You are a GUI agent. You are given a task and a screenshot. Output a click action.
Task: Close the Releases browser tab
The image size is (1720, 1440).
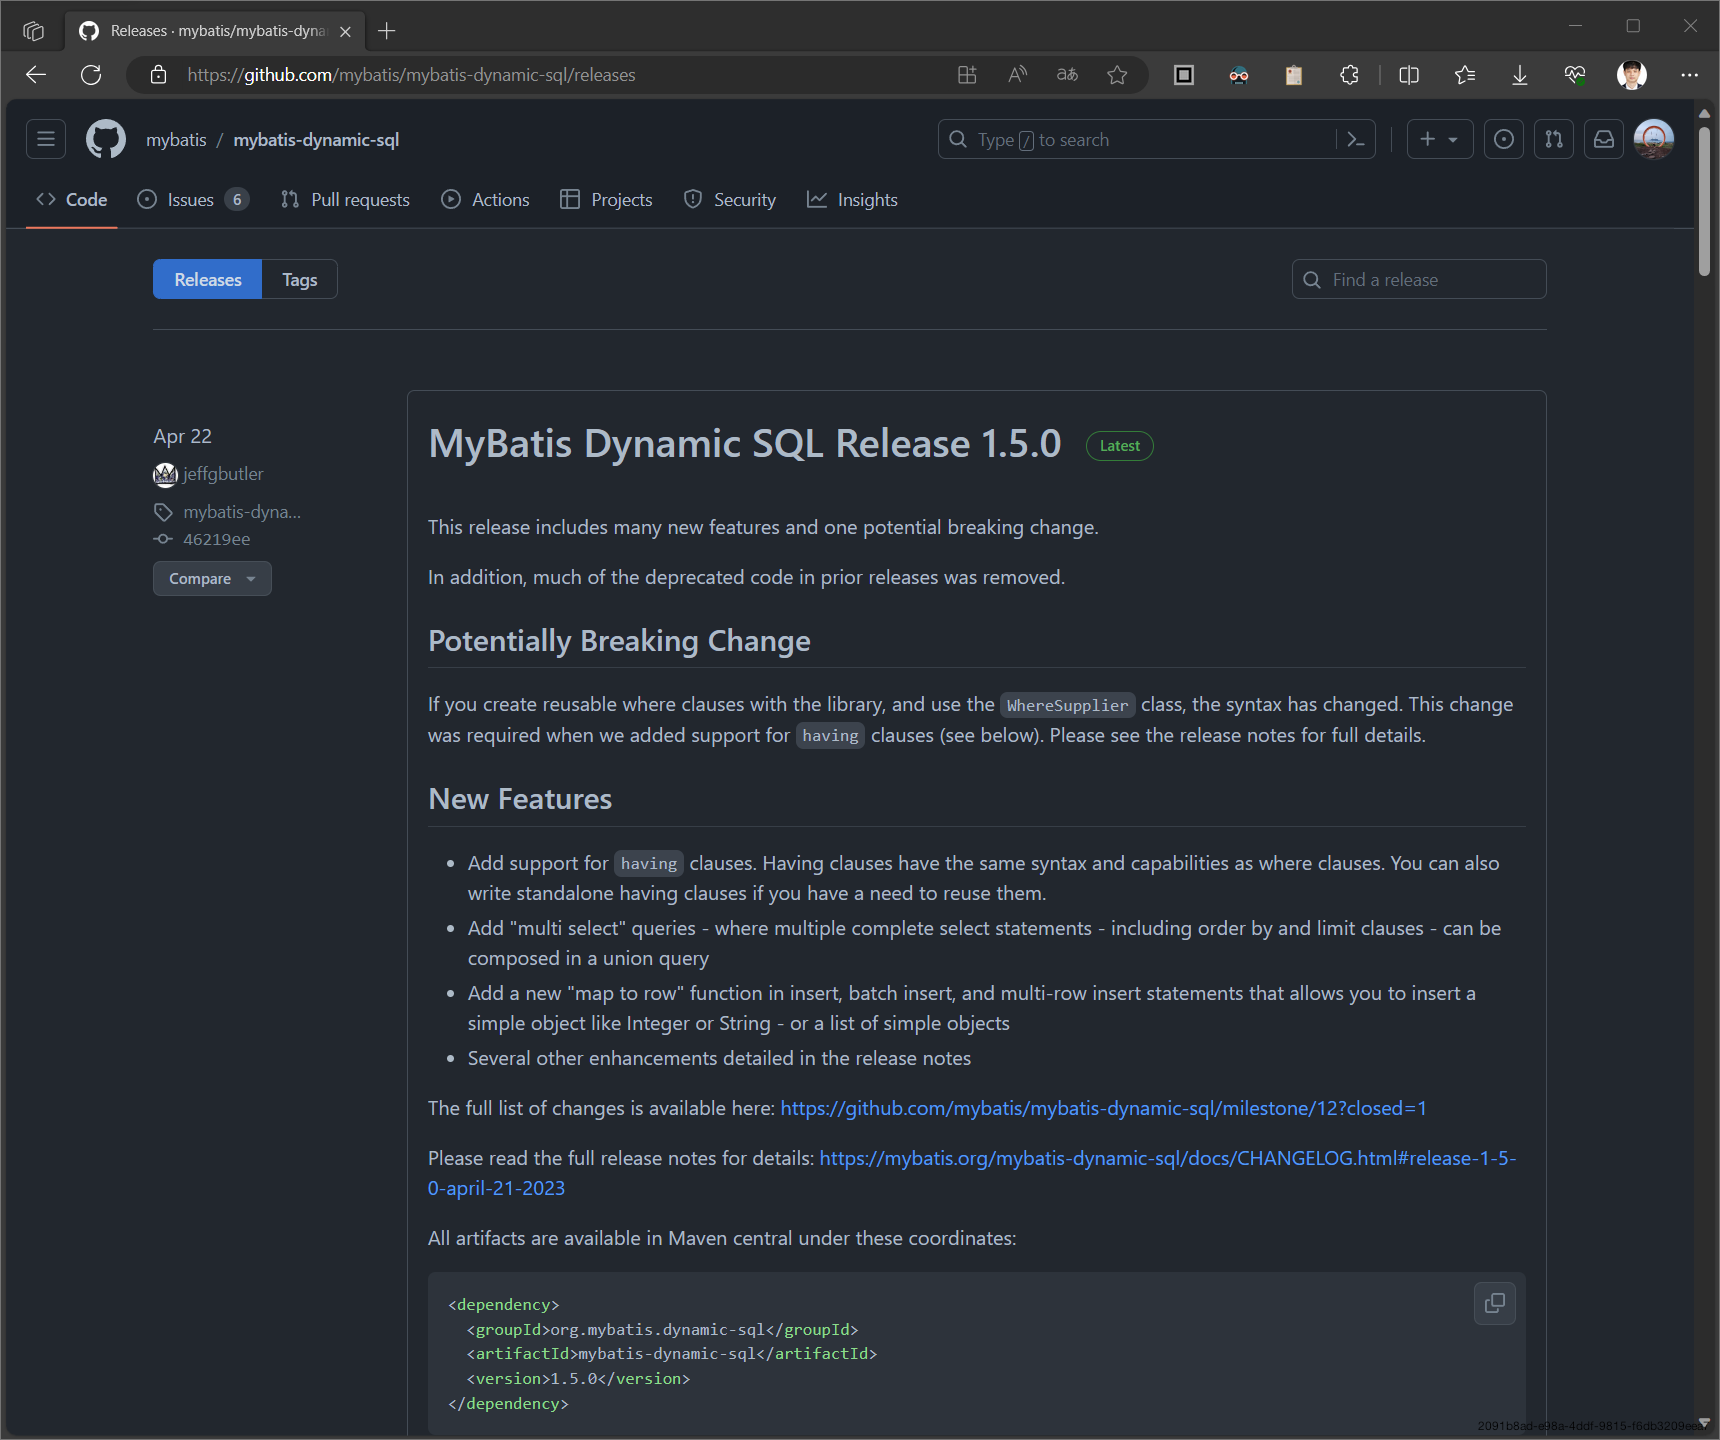pyautogui.click(x=345, y=31)
